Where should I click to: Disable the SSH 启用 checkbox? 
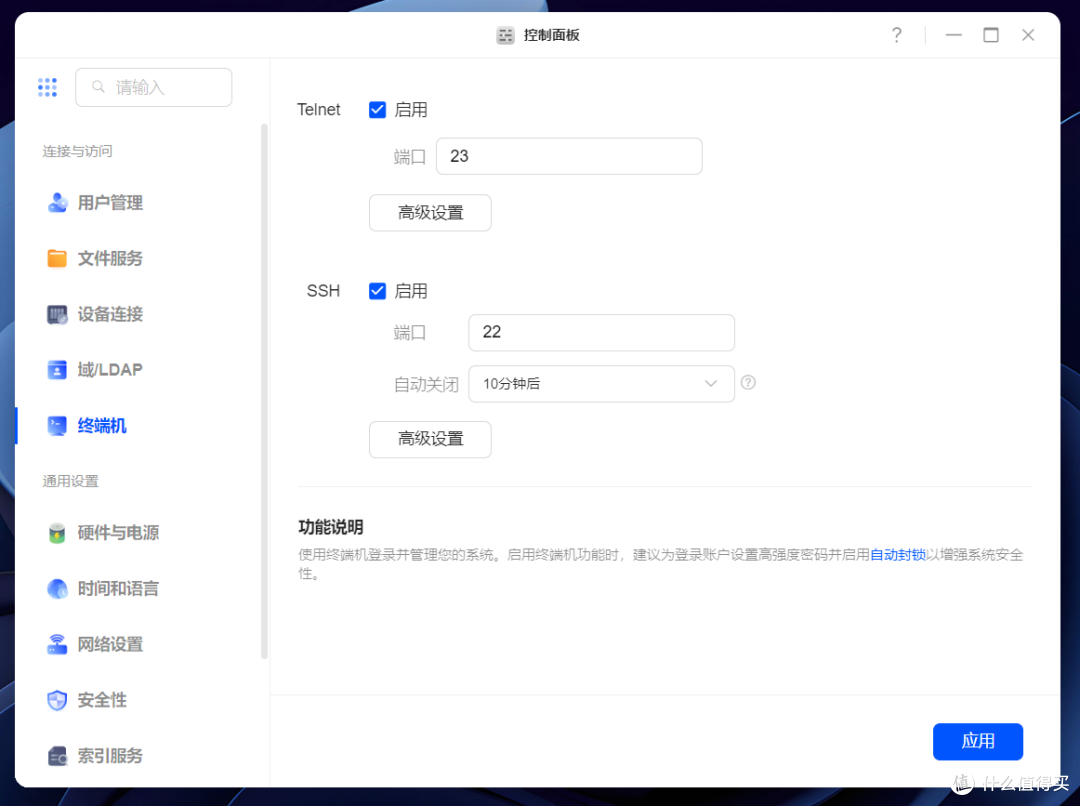377,291
